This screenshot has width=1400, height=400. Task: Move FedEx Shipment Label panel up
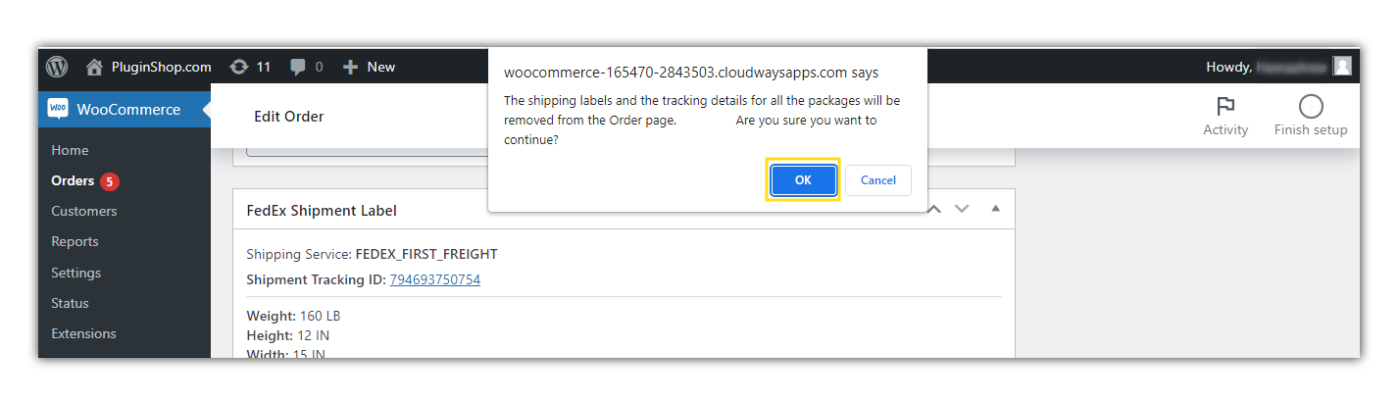935,209
